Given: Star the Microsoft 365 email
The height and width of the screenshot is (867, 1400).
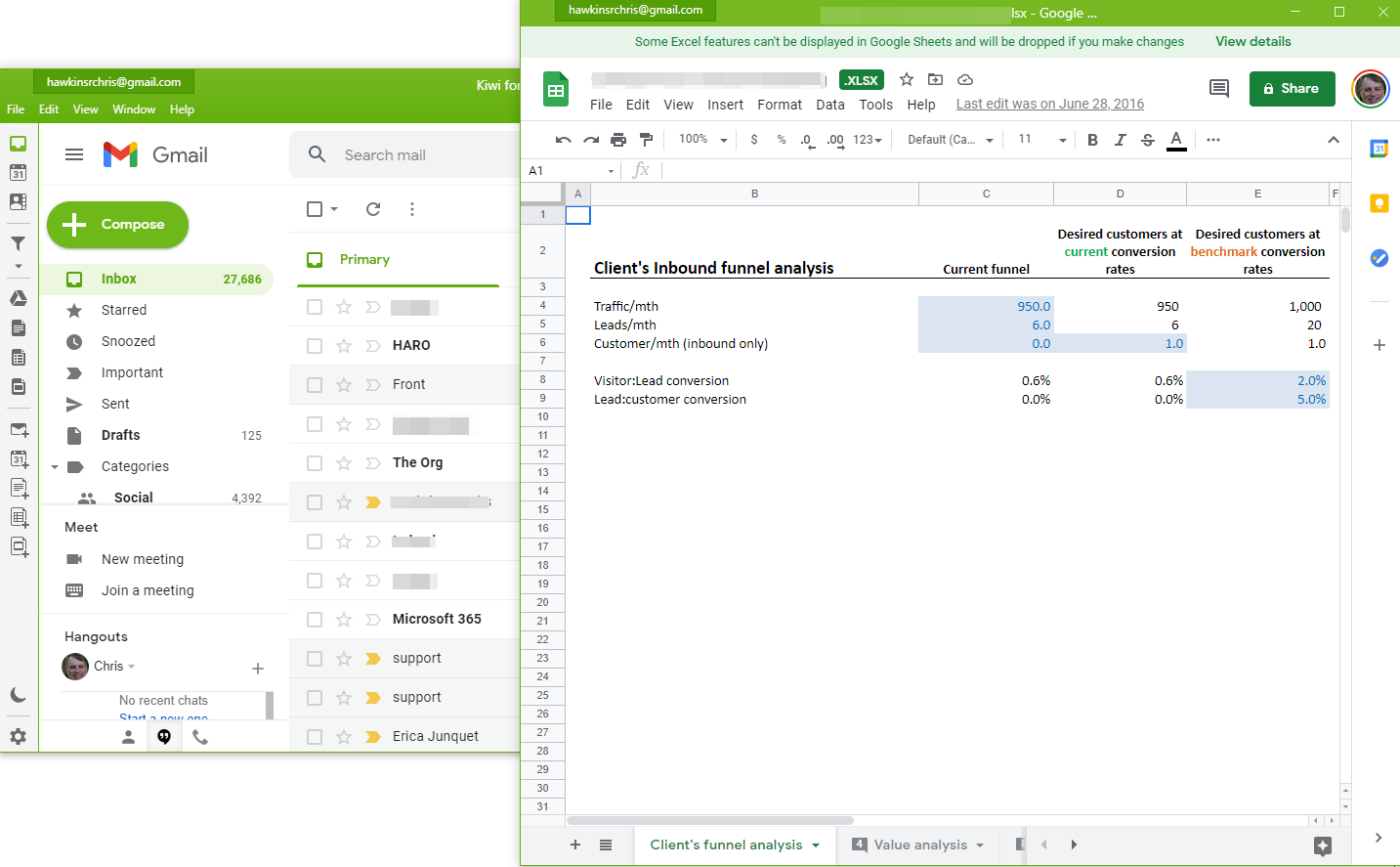Looking at the screenshot, I should tap(344, 619).
